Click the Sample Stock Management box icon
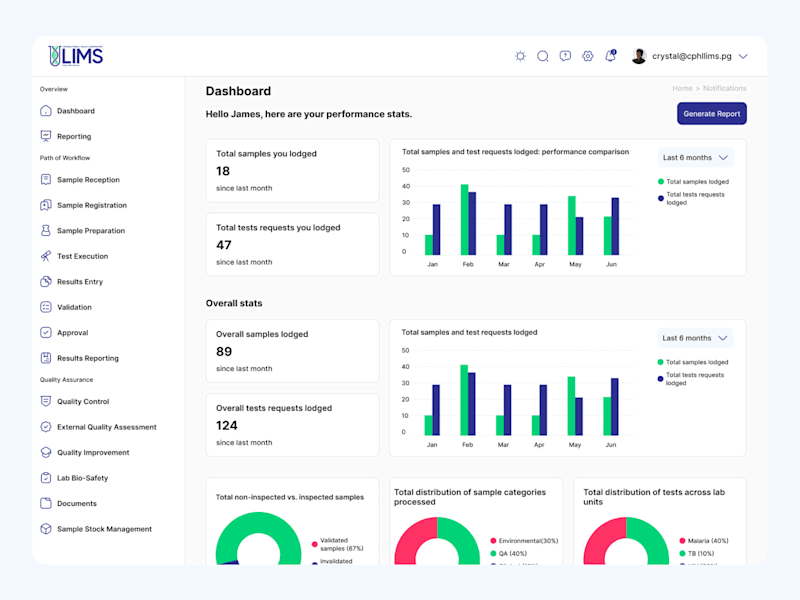 click(x=46, y=529)
